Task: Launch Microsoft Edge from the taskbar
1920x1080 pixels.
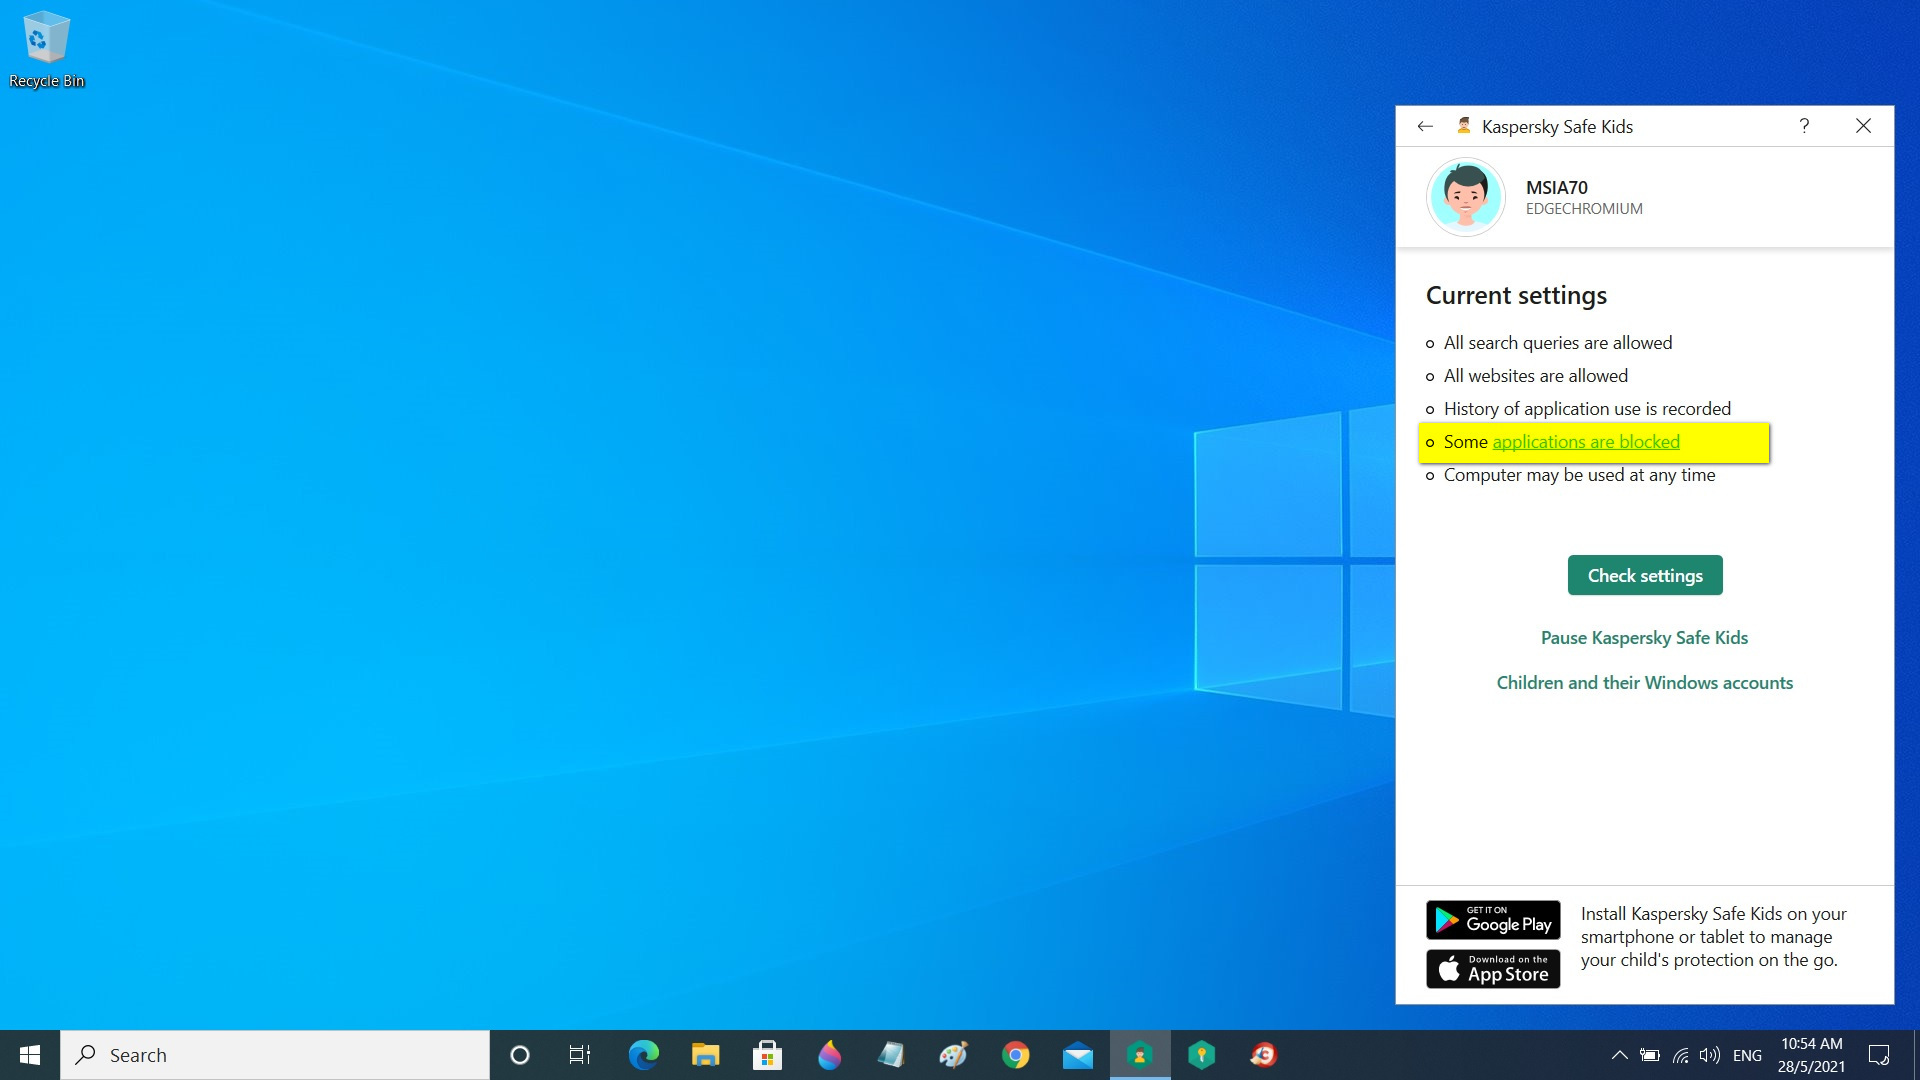Action: pyautogui.click(x=643, y=1055)
